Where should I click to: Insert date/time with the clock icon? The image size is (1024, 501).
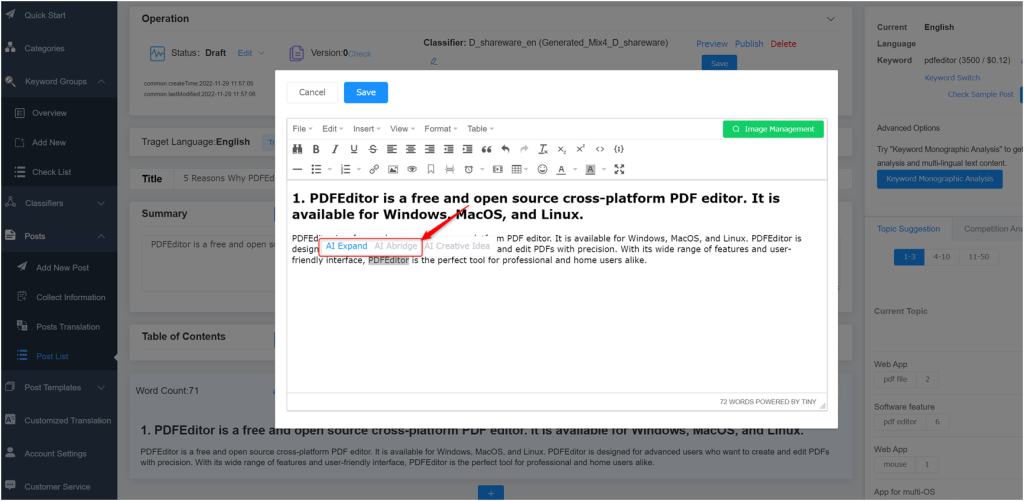[x=469, y=169]
